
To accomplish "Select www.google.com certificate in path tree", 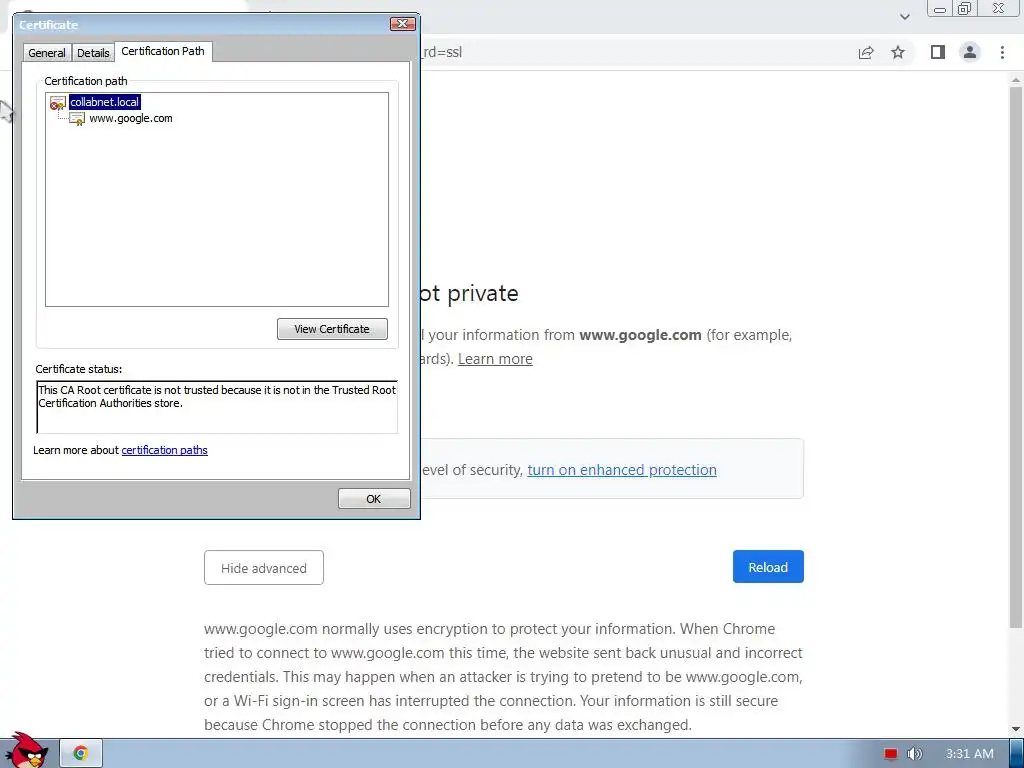I will tap(131, 118).
